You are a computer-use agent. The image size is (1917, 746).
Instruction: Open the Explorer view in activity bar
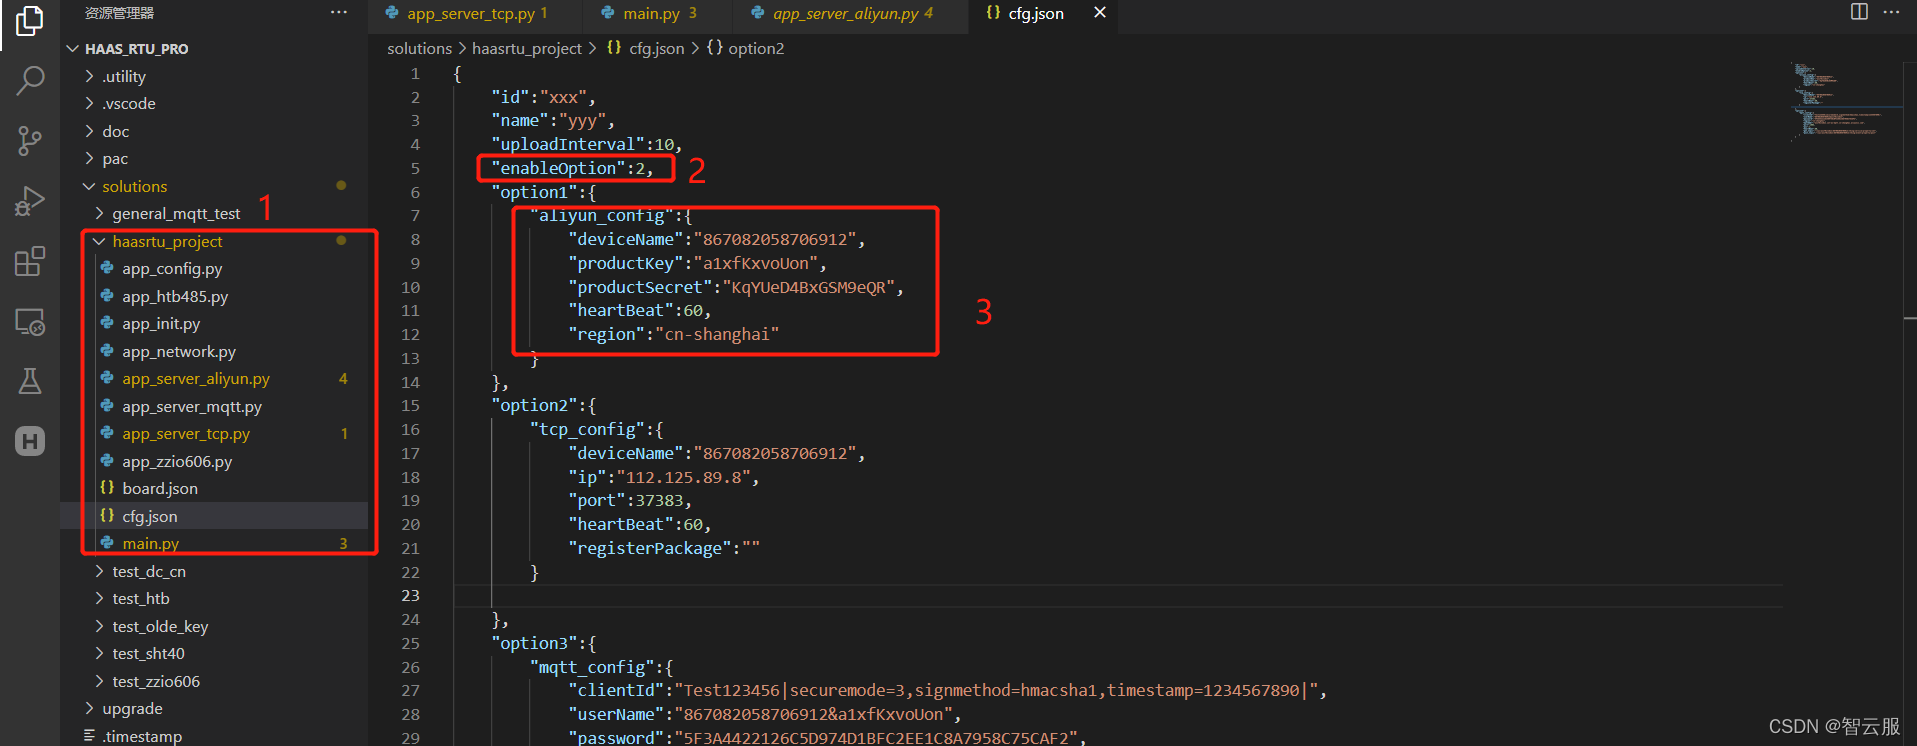(30, 20)
